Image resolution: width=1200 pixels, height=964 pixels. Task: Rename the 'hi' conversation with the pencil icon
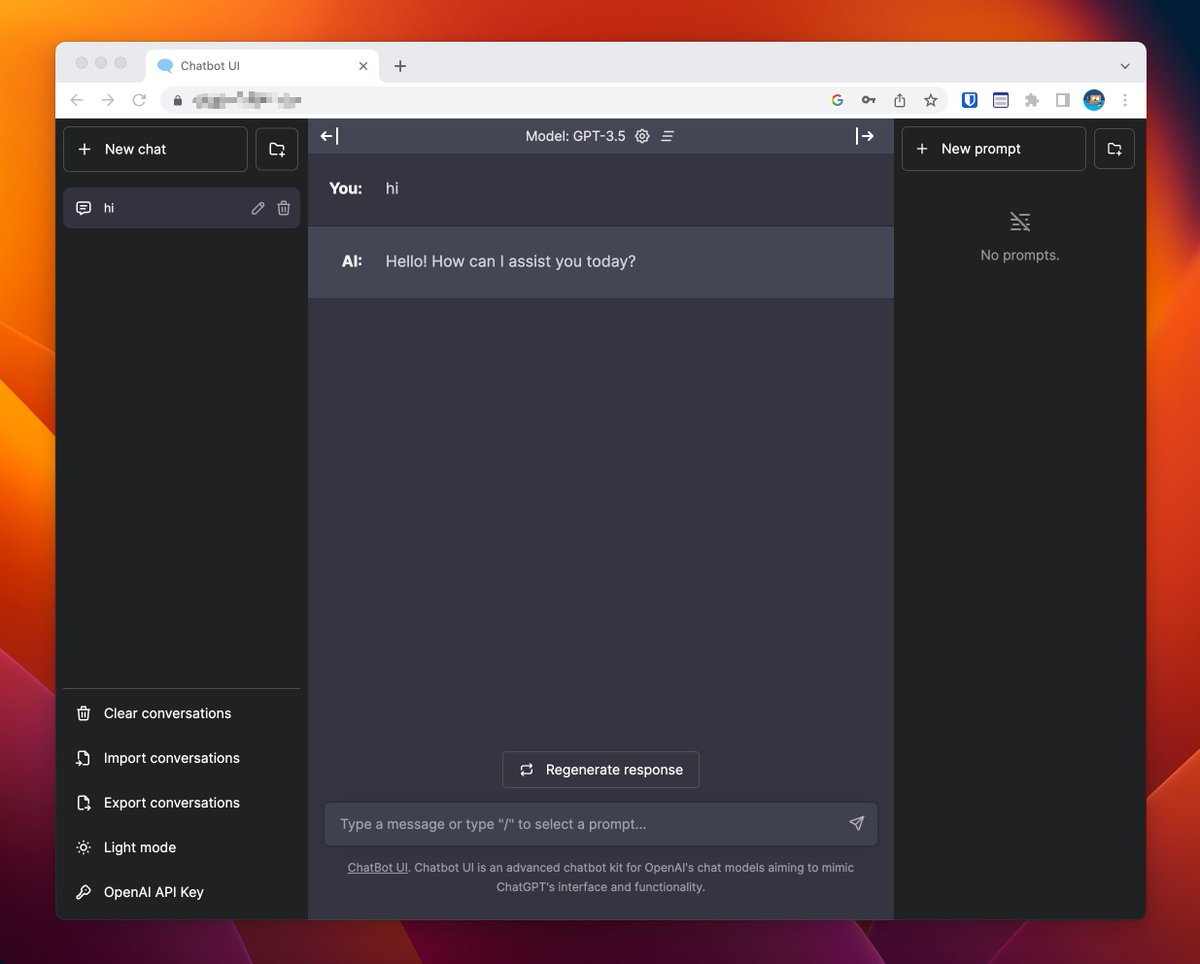[258, 208]
